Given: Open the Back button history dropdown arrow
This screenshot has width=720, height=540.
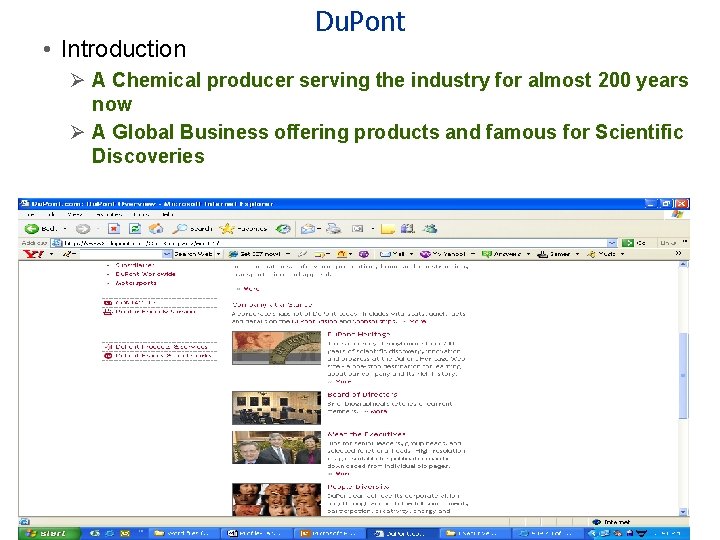Looking at the screenshot, I should [x=65, y=229].
